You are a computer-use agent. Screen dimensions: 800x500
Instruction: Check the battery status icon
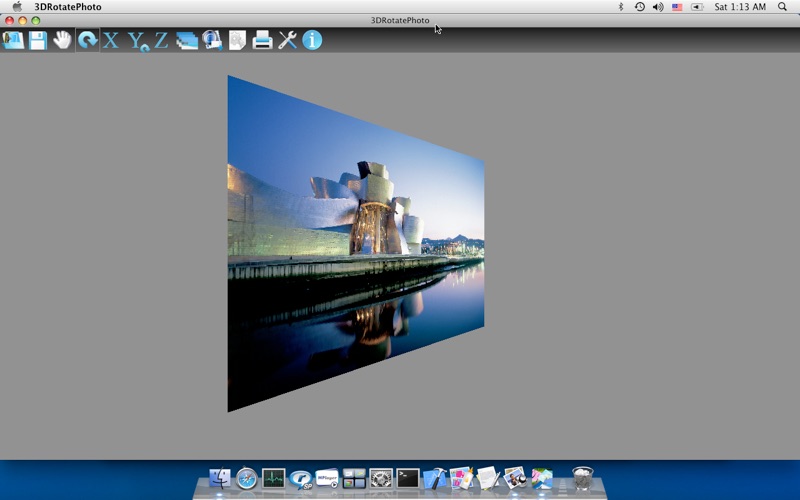tap(697, 7)
